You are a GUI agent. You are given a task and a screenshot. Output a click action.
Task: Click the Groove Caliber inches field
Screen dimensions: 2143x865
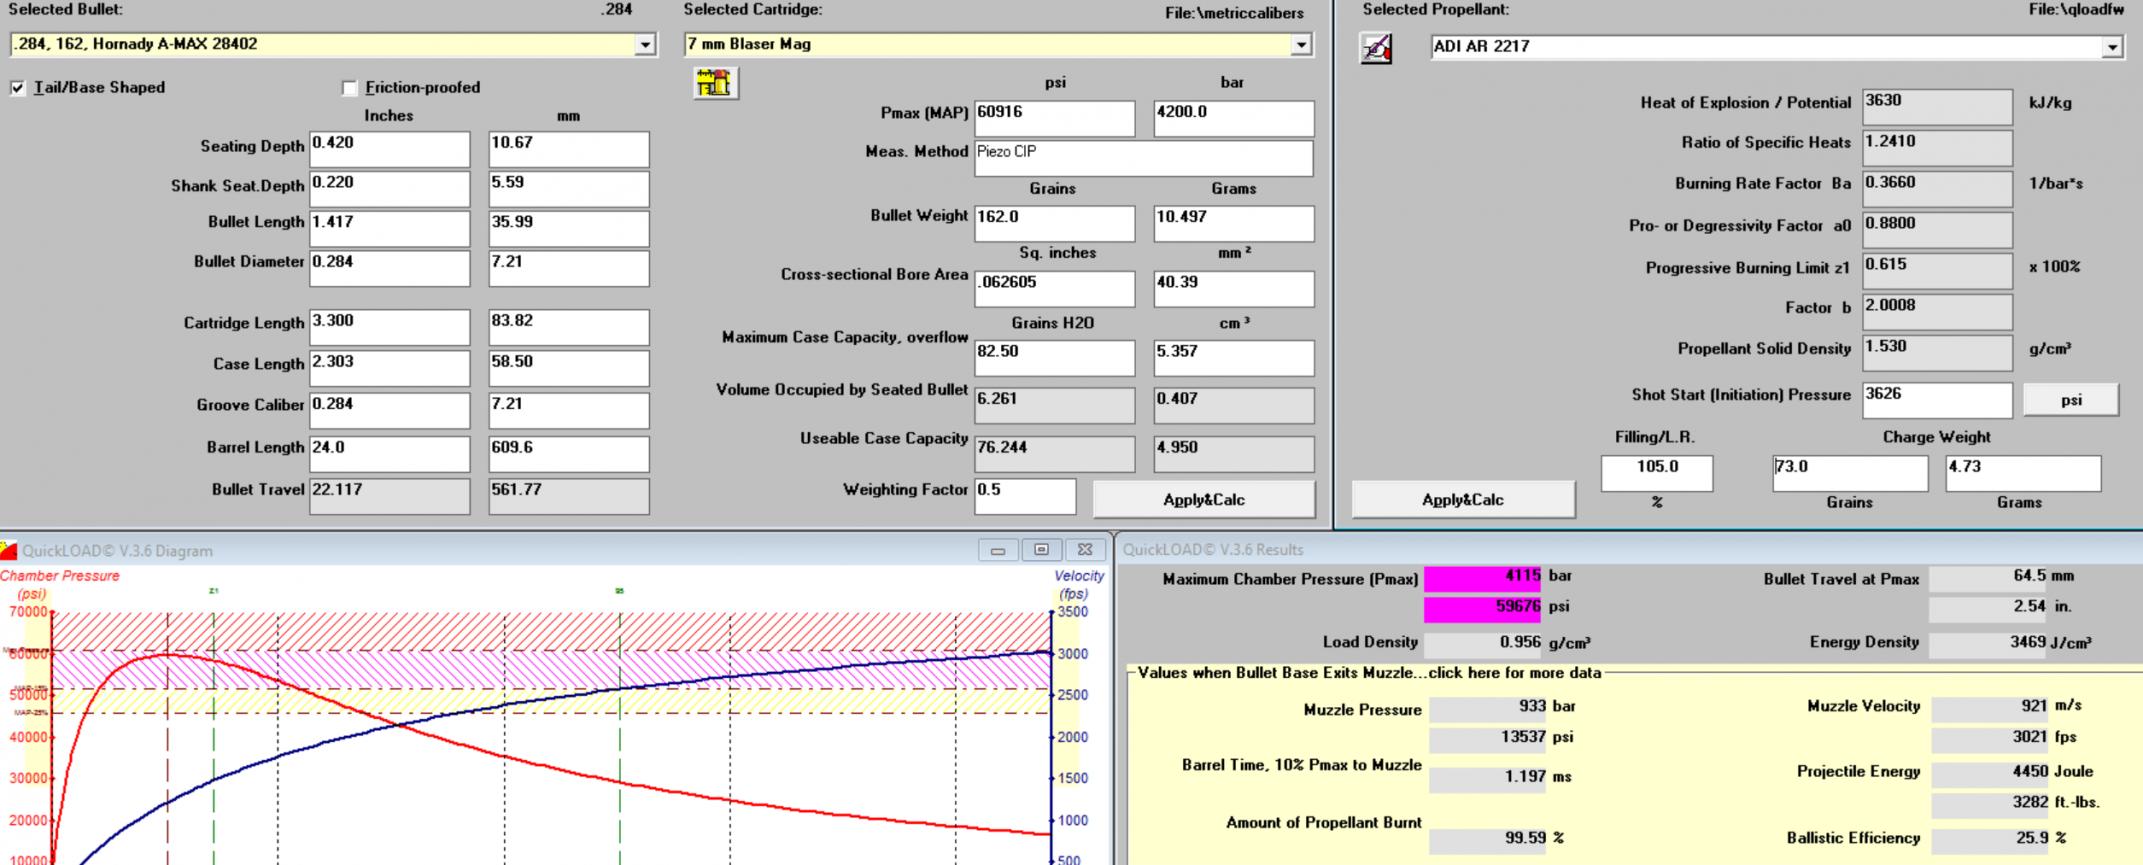tap(389, 410)
